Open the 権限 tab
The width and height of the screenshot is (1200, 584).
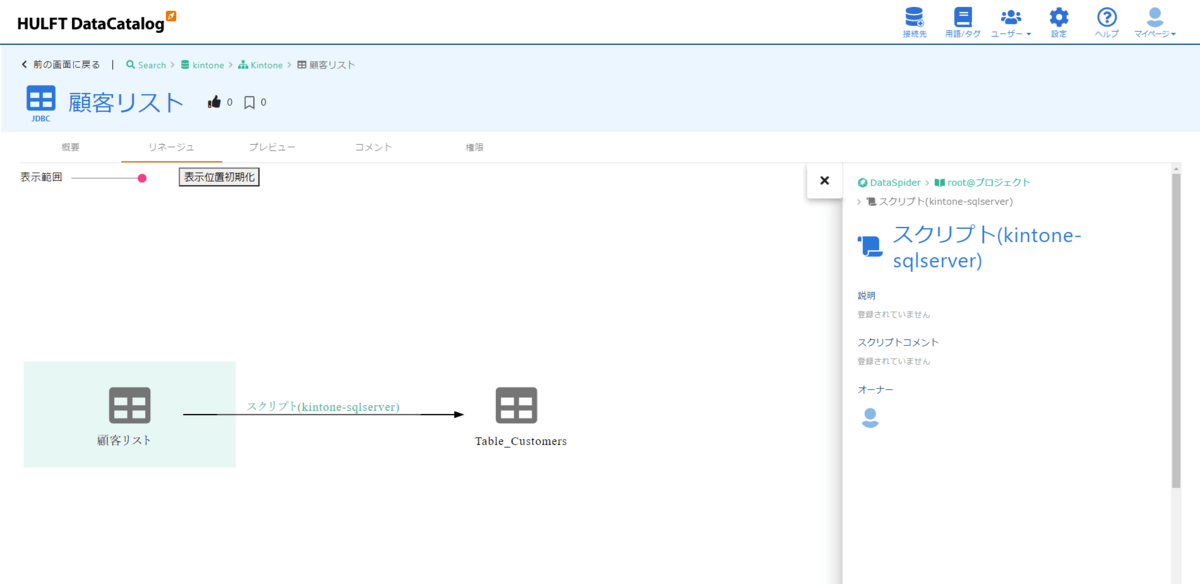pyautogui.click(x=474, y=147)
